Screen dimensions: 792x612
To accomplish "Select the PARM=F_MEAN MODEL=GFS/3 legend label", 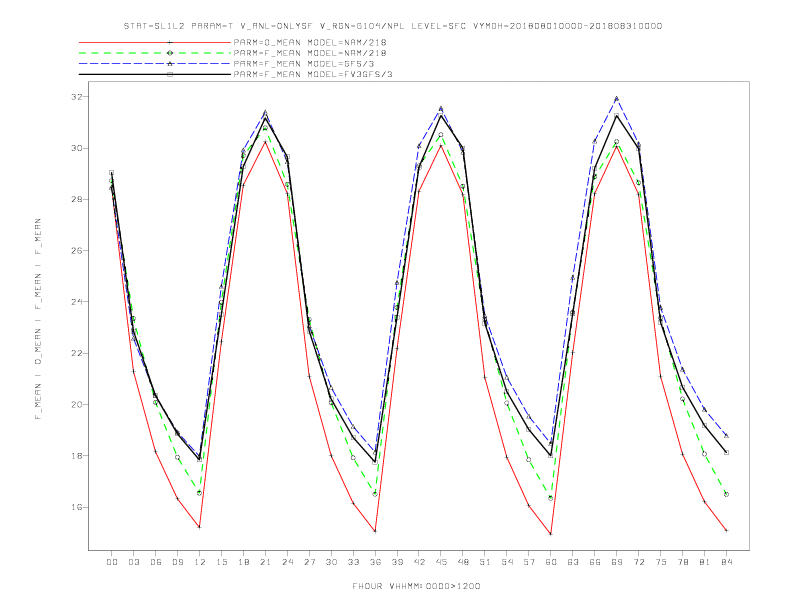I will pyautogui.click(x=304, y=64).
